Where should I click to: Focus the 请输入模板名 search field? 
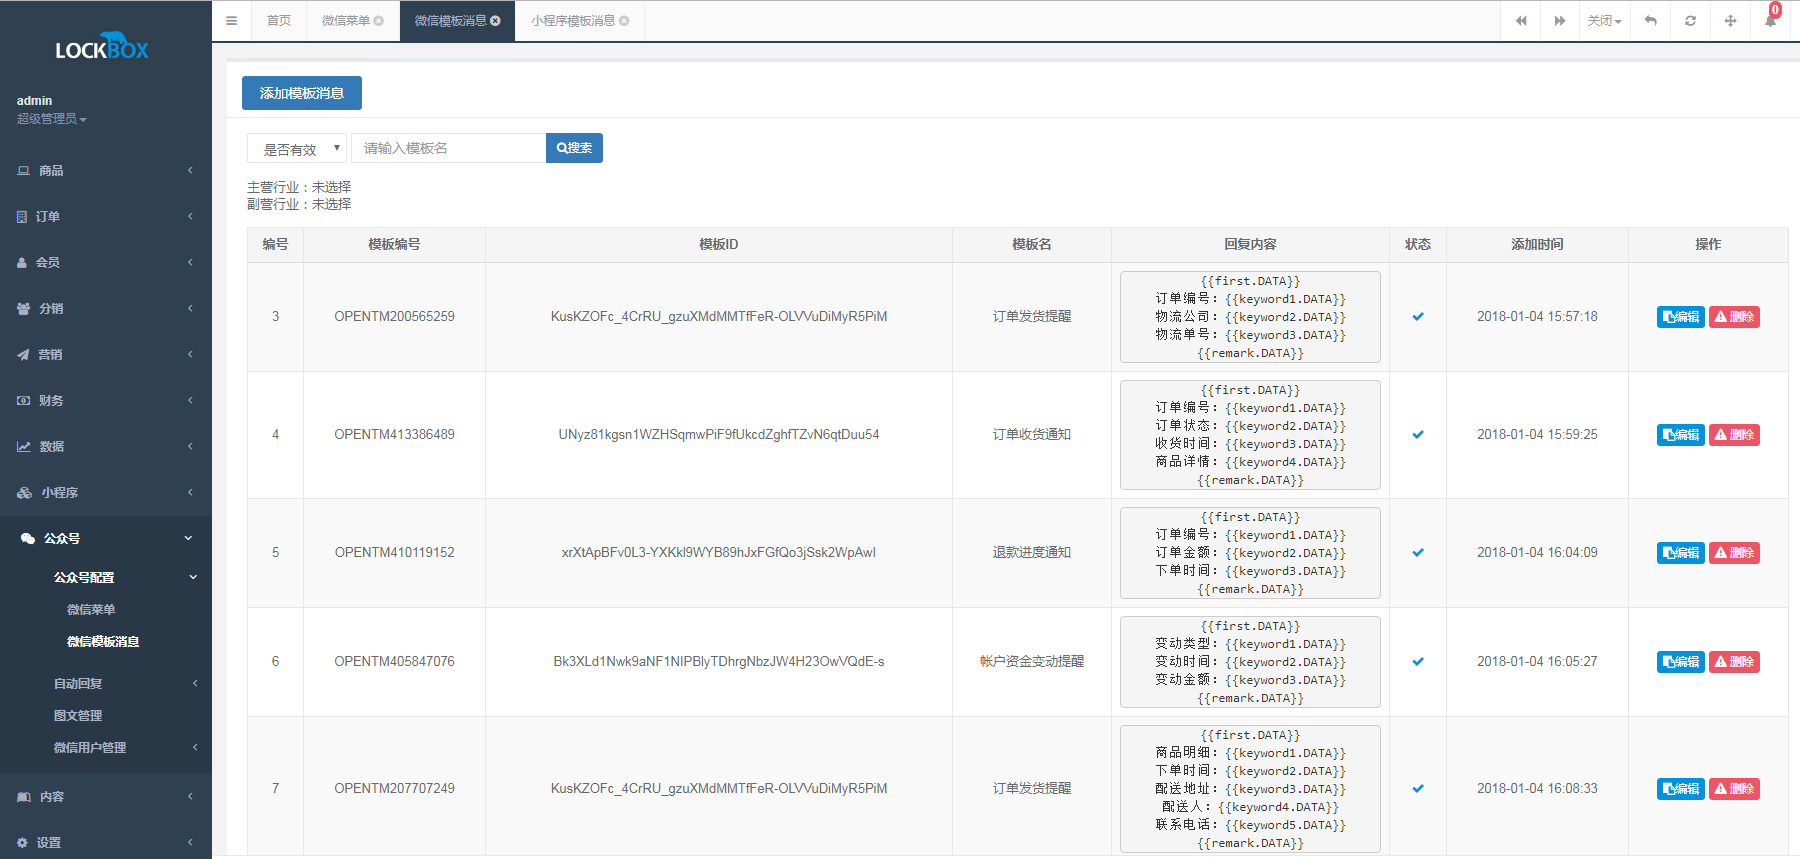(448, 148)
